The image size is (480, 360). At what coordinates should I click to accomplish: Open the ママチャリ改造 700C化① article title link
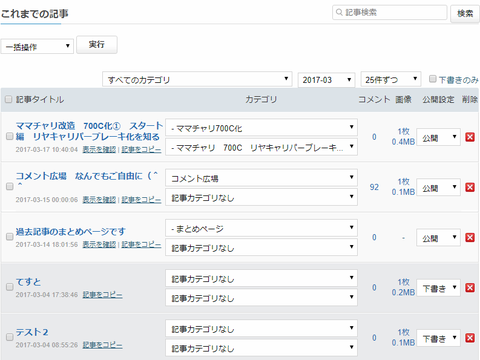tap(89, 131)
